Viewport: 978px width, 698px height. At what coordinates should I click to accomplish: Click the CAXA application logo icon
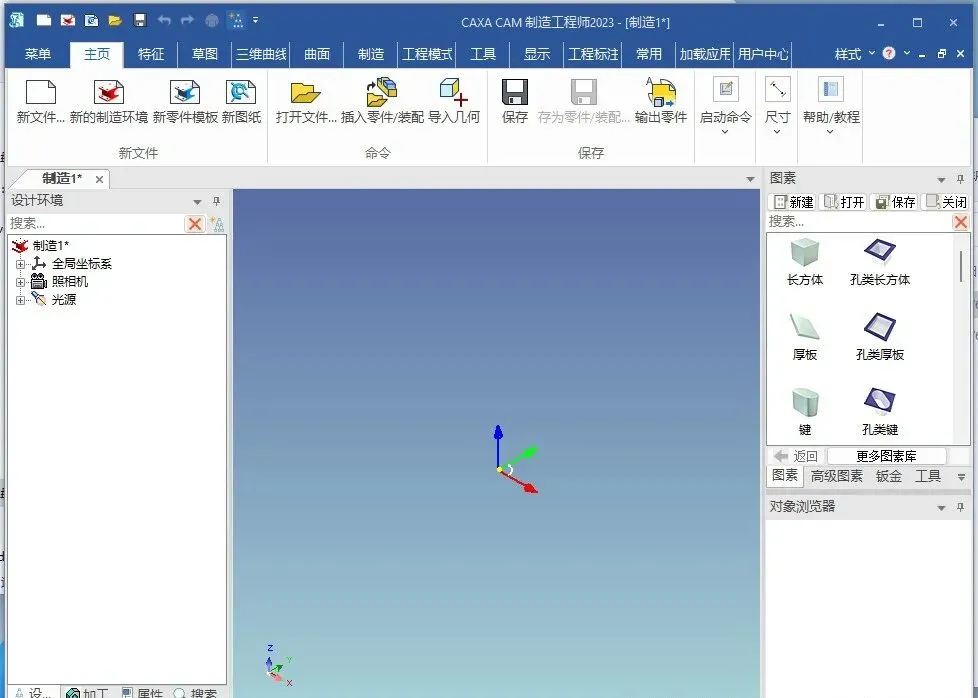coord(17,21)
